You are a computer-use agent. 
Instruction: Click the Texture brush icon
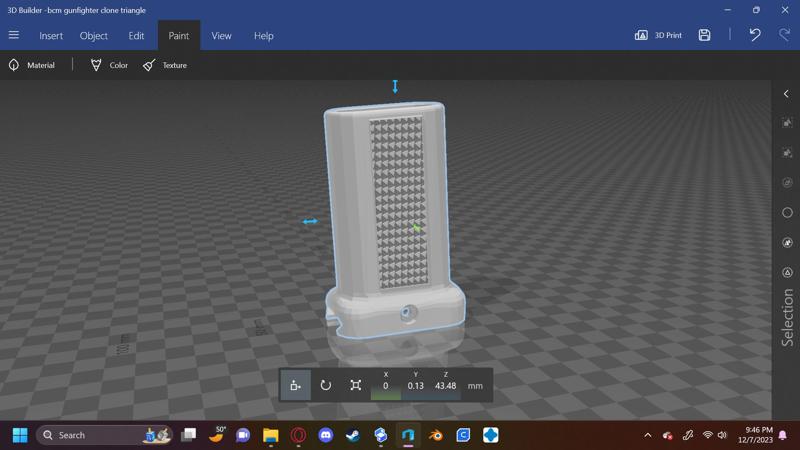click(149, 65)
